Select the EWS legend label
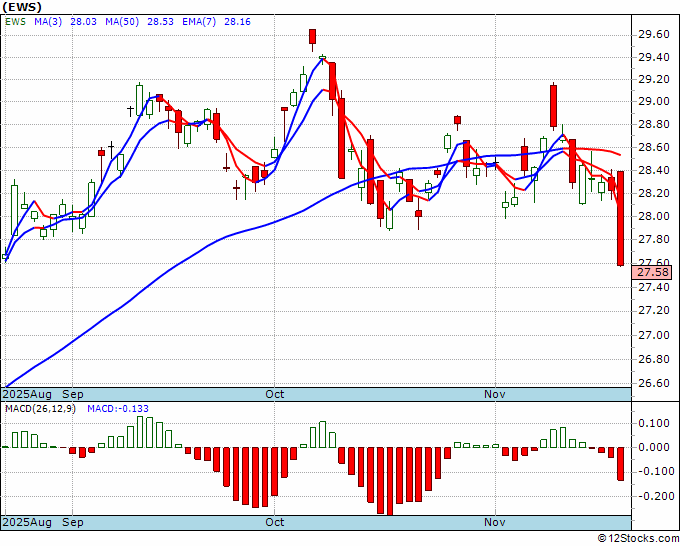The image size is (680, 546). 16,22
